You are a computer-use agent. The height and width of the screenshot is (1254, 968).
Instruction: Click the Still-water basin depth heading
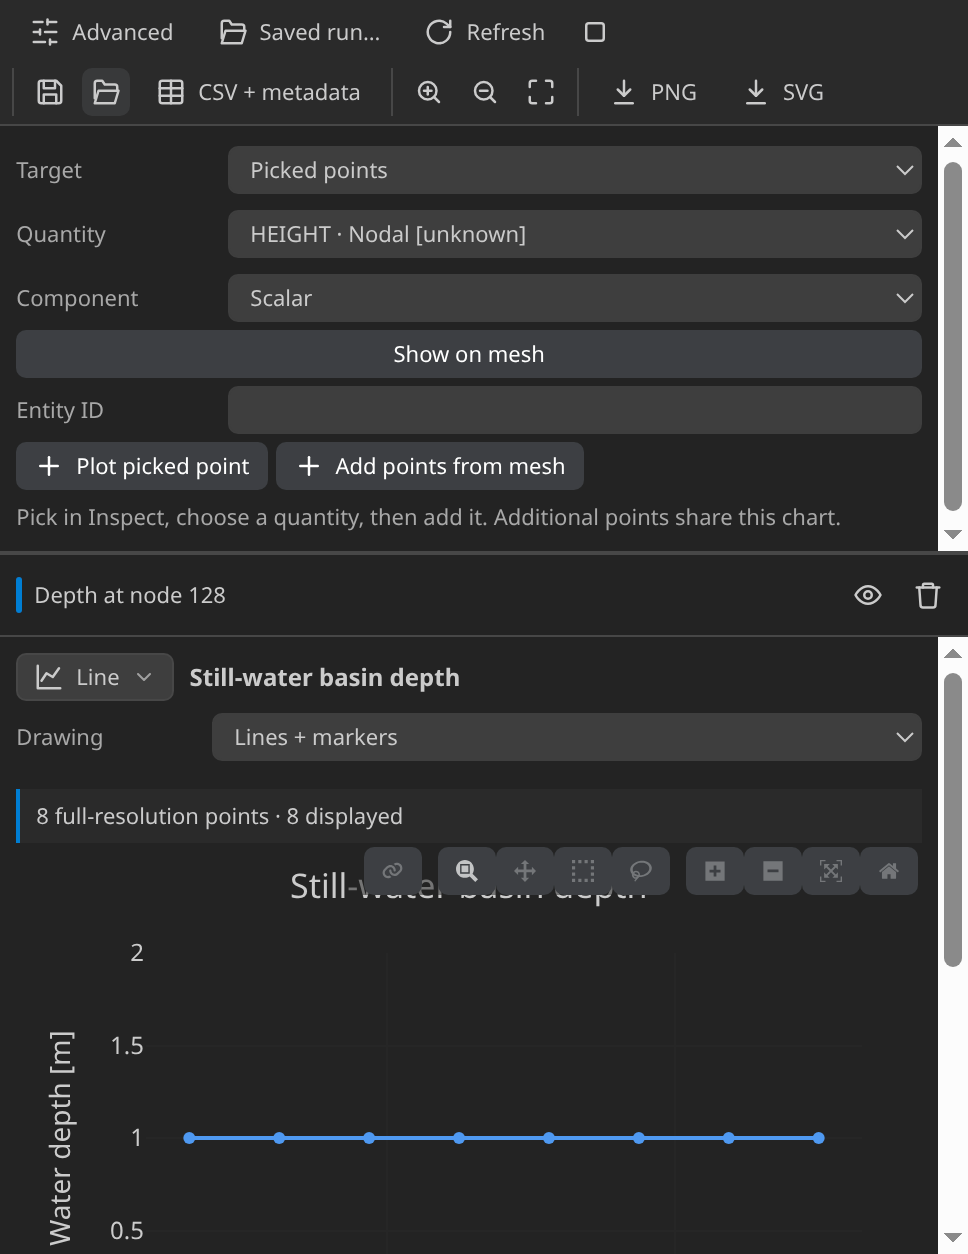[x=325, y=677]
